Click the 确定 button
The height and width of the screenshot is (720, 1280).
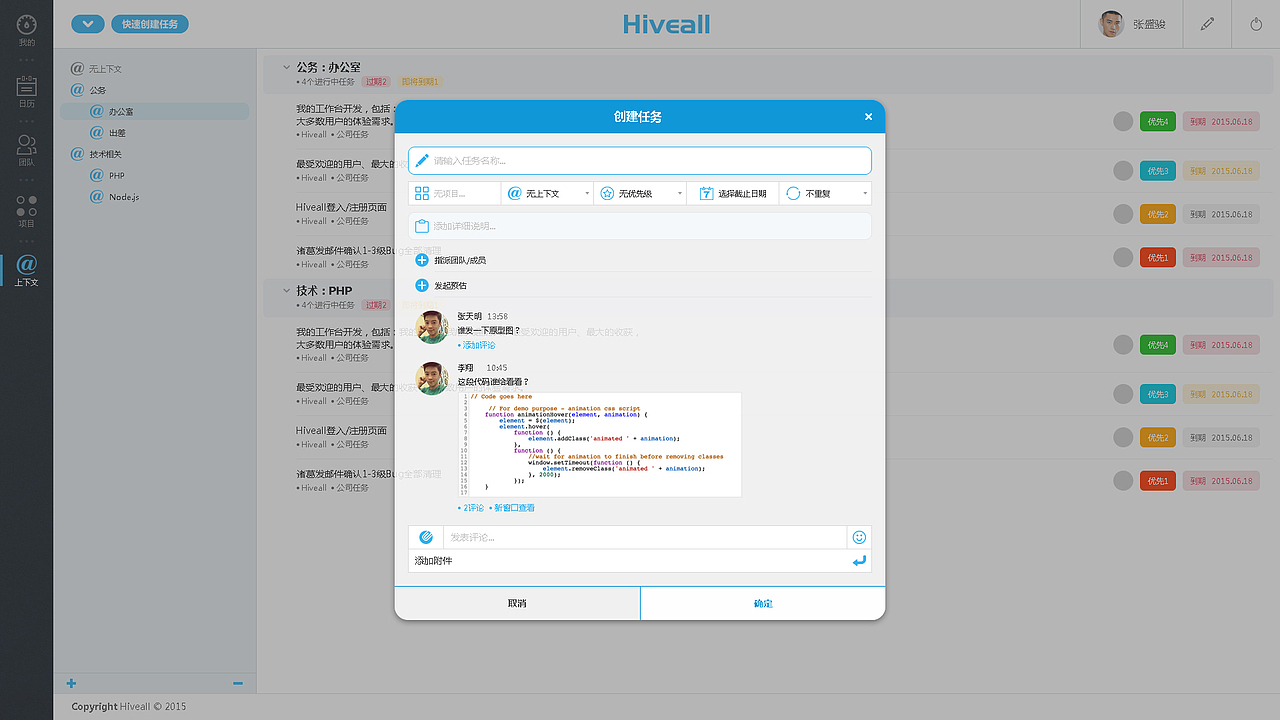tap(763, 603)
